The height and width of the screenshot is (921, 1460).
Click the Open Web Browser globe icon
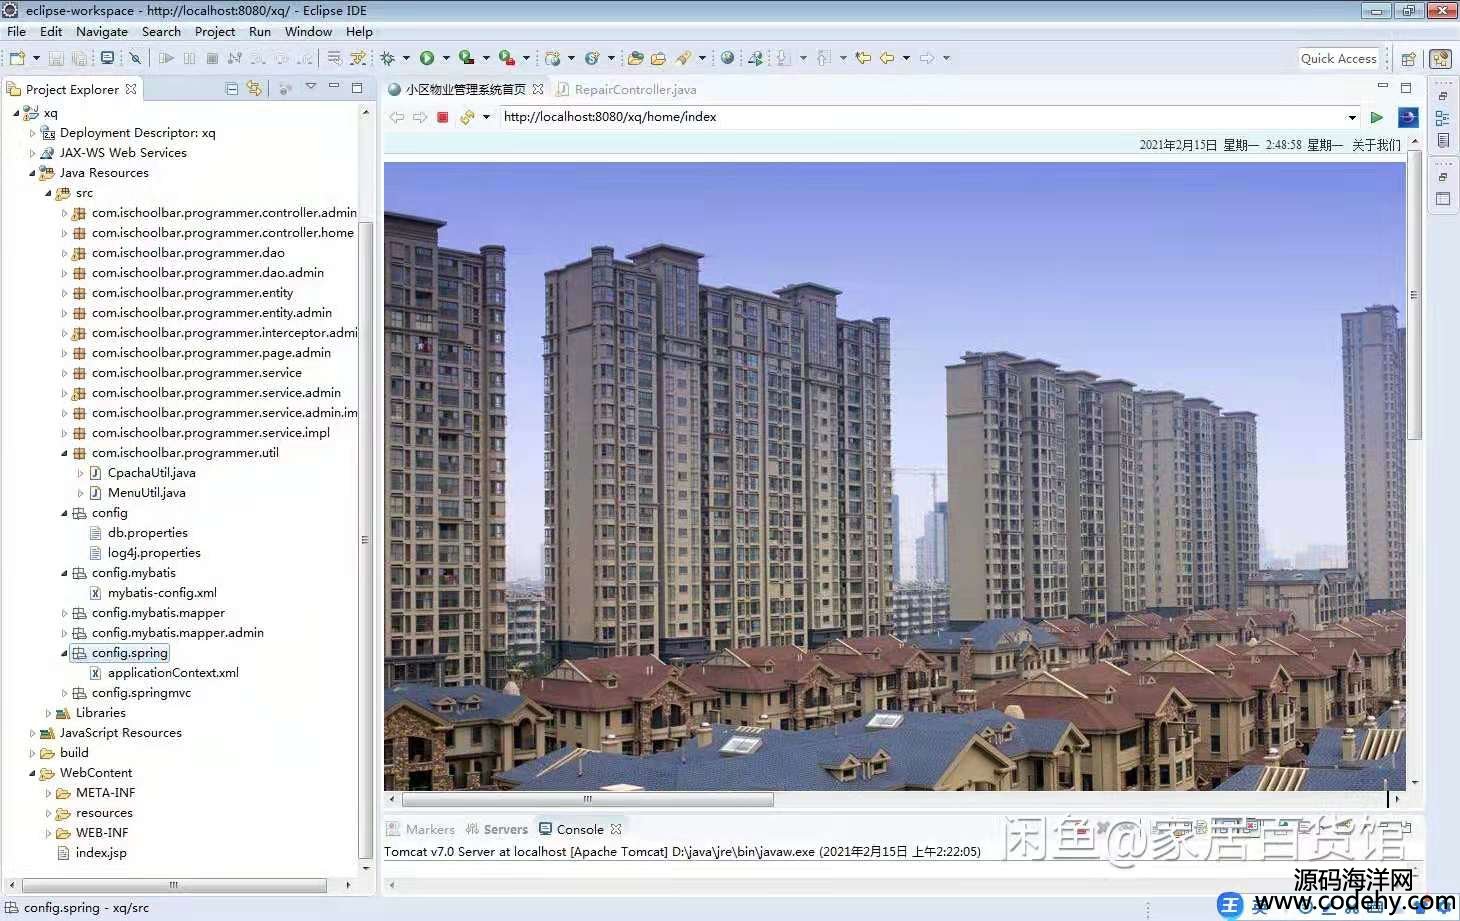click(728, 58)
